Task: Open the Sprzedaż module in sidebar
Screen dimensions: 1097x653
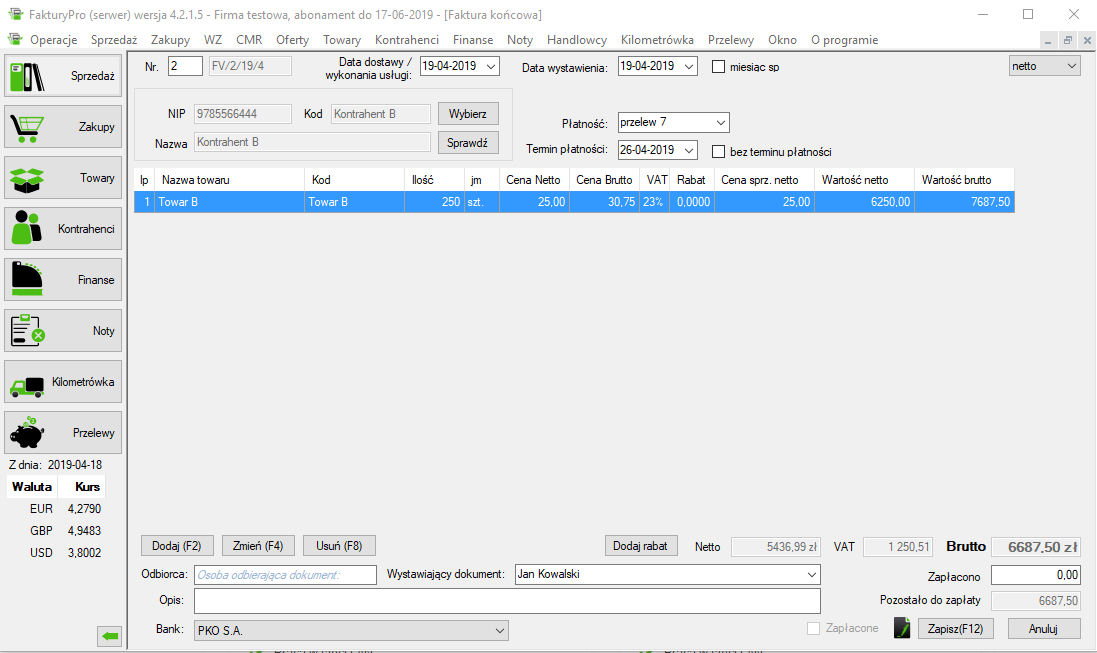Action: coord(63,76)
